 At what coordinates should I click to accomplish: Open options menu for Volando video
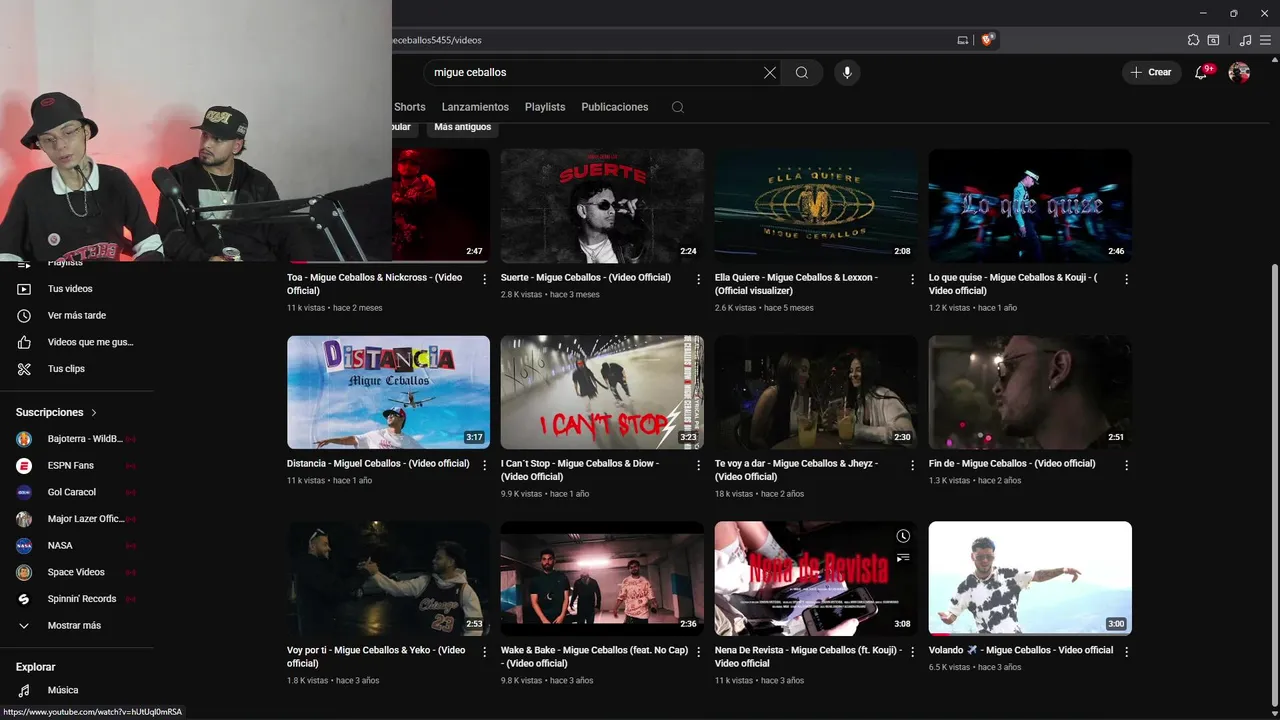pos(1126,652)
